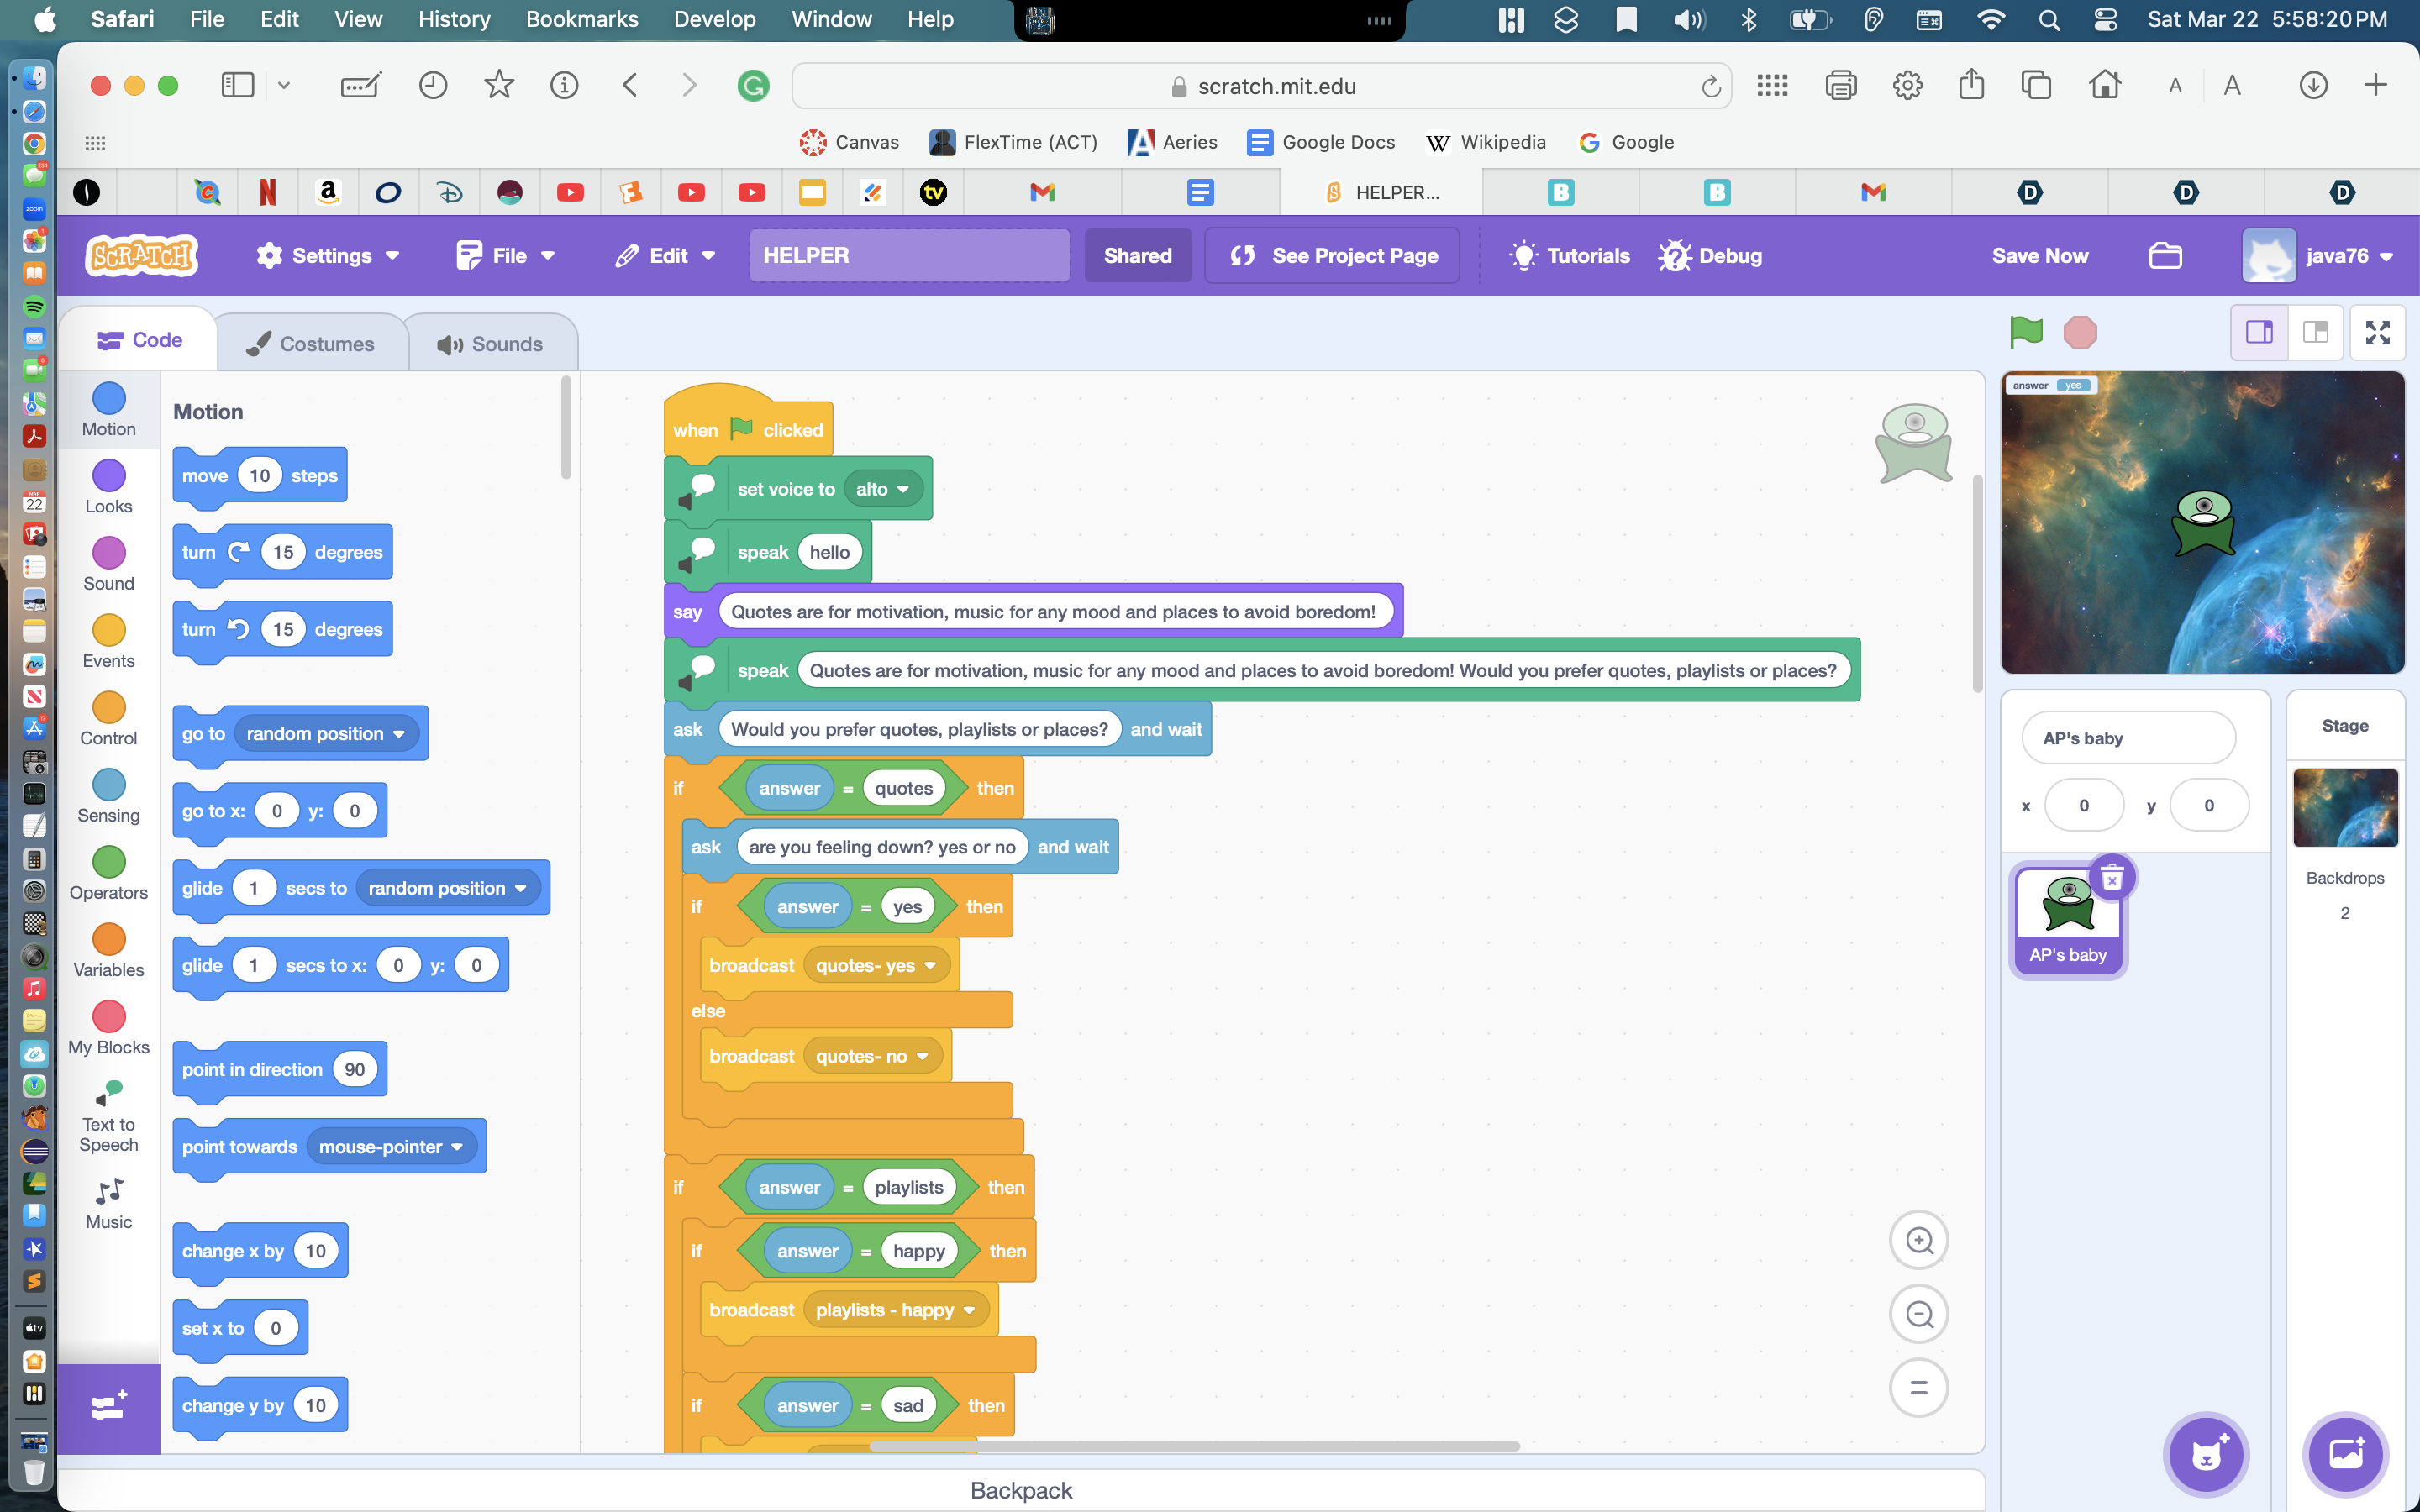Switch to large stage layout

(2316, 332)
